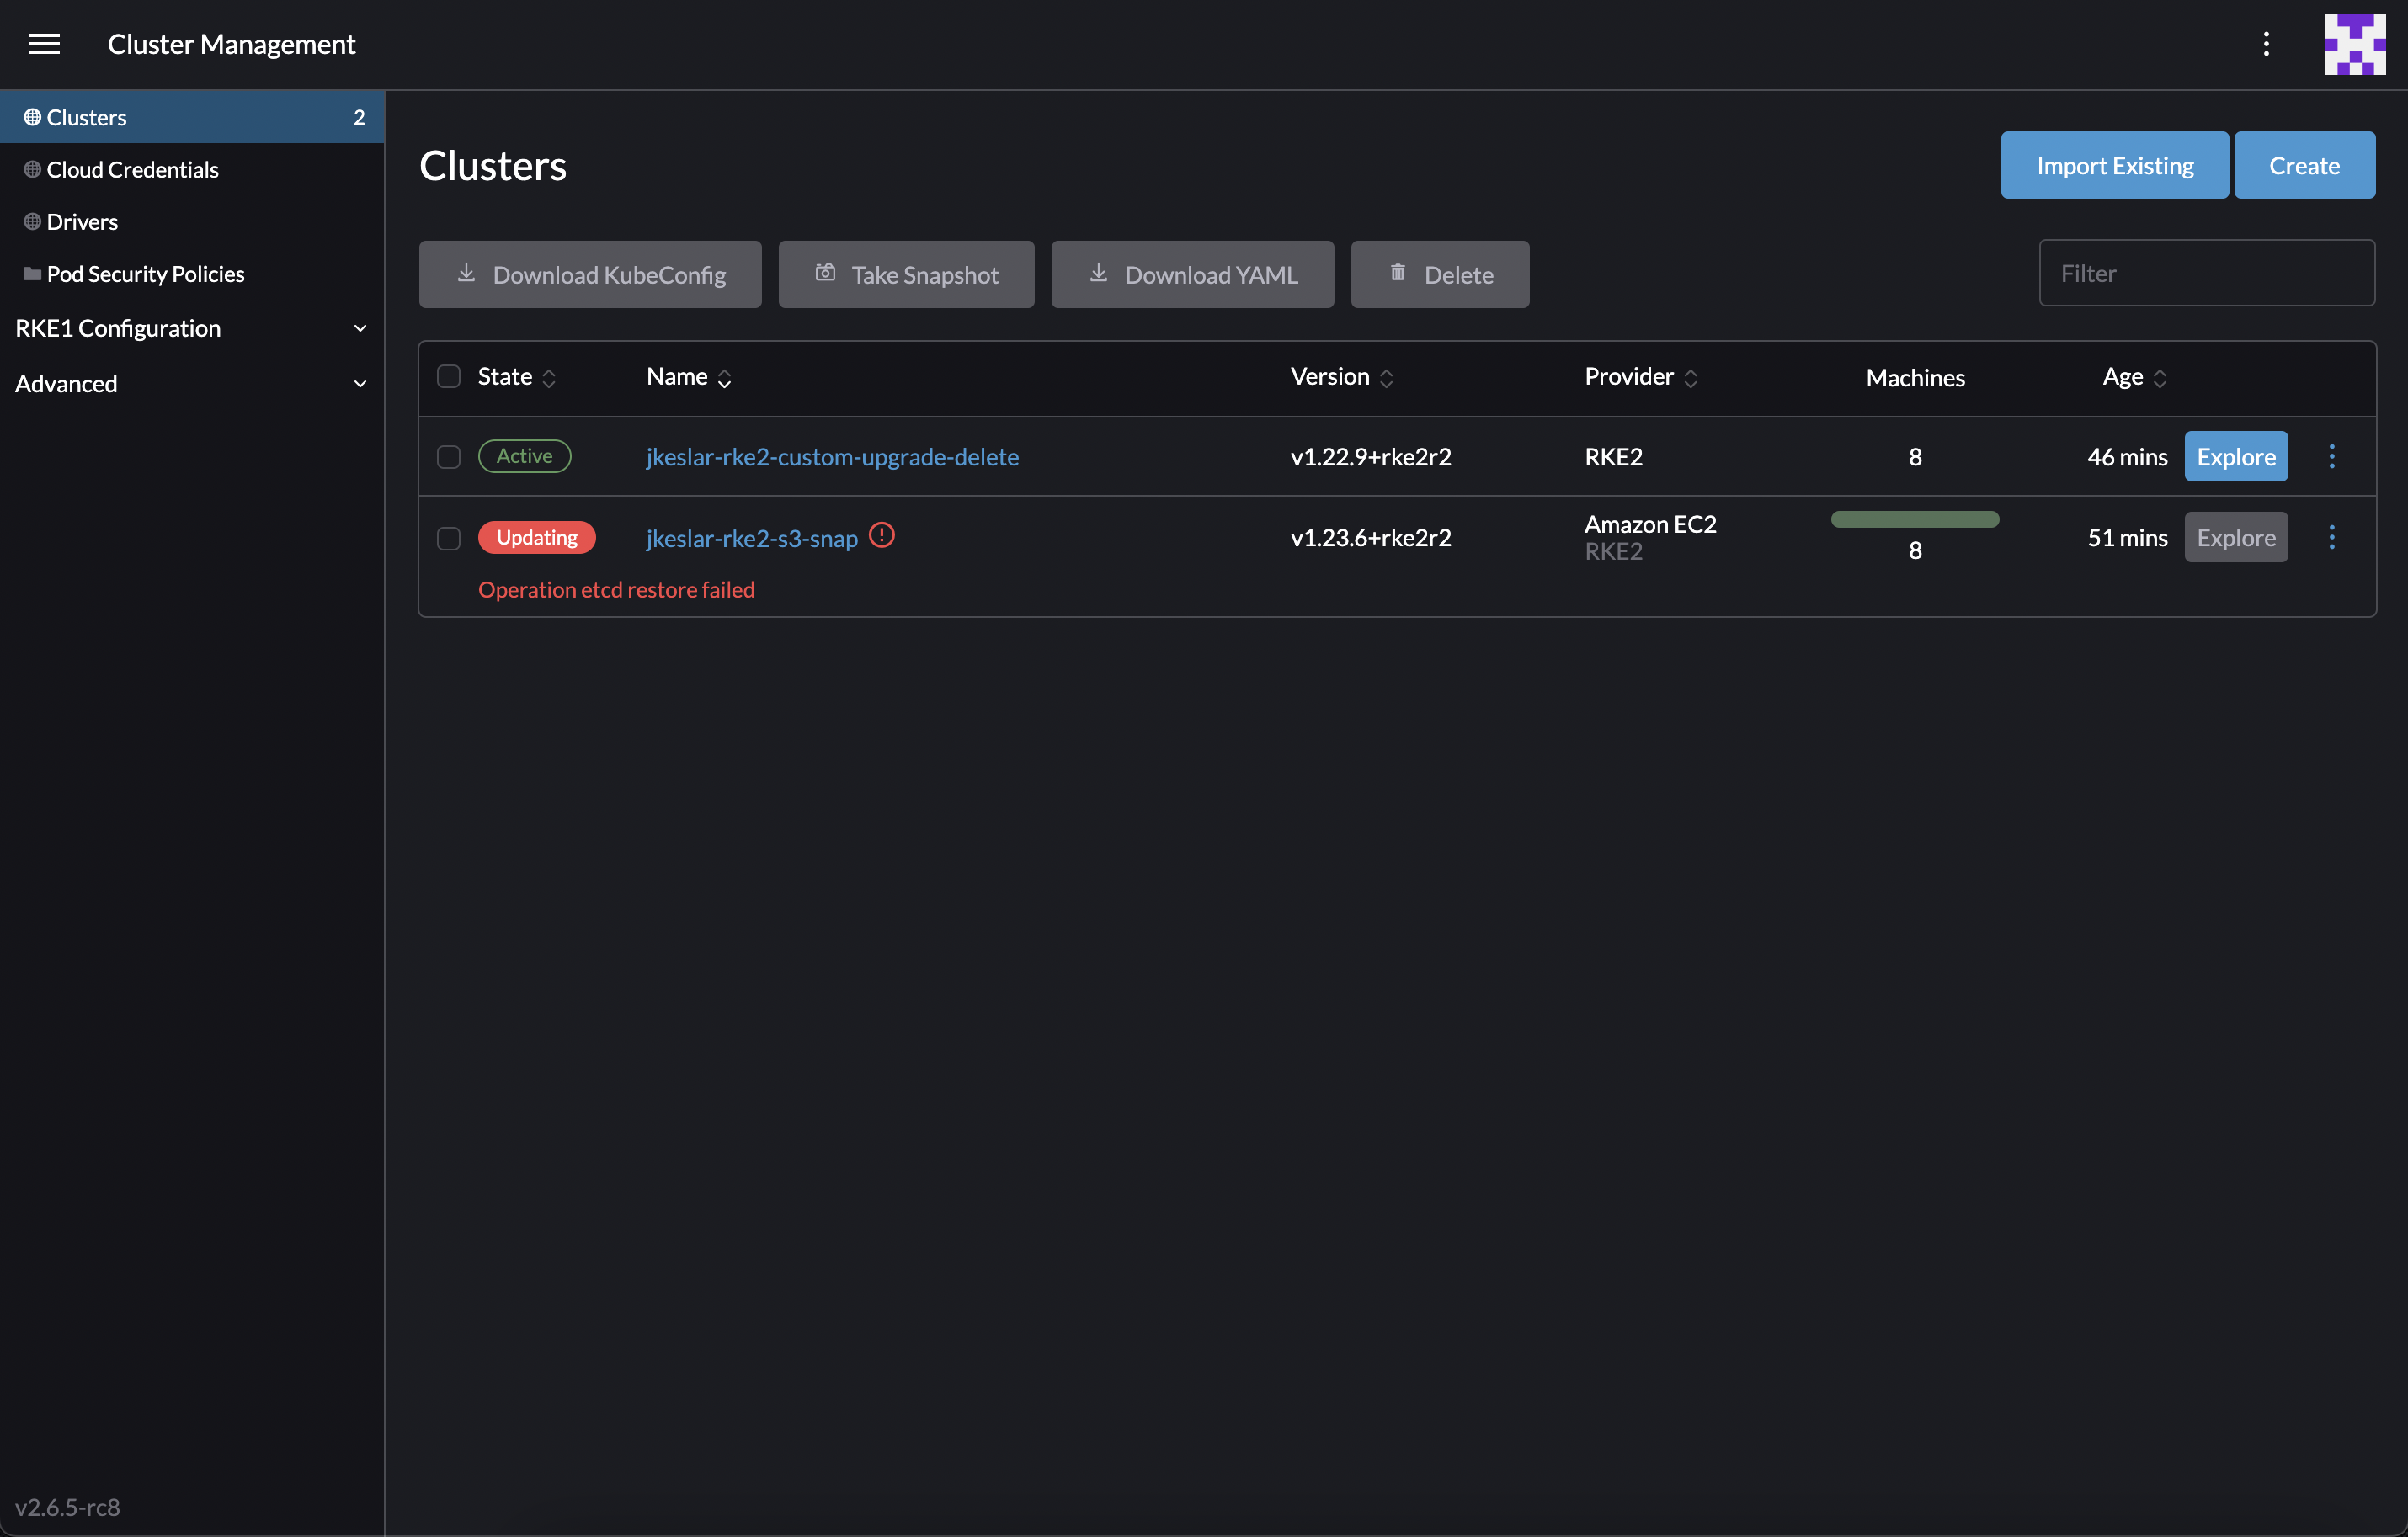The width and height of the screenshot is (2408, 1537).
Task: Expand the RKE1 Configuration section
Action: pos(192,328)
